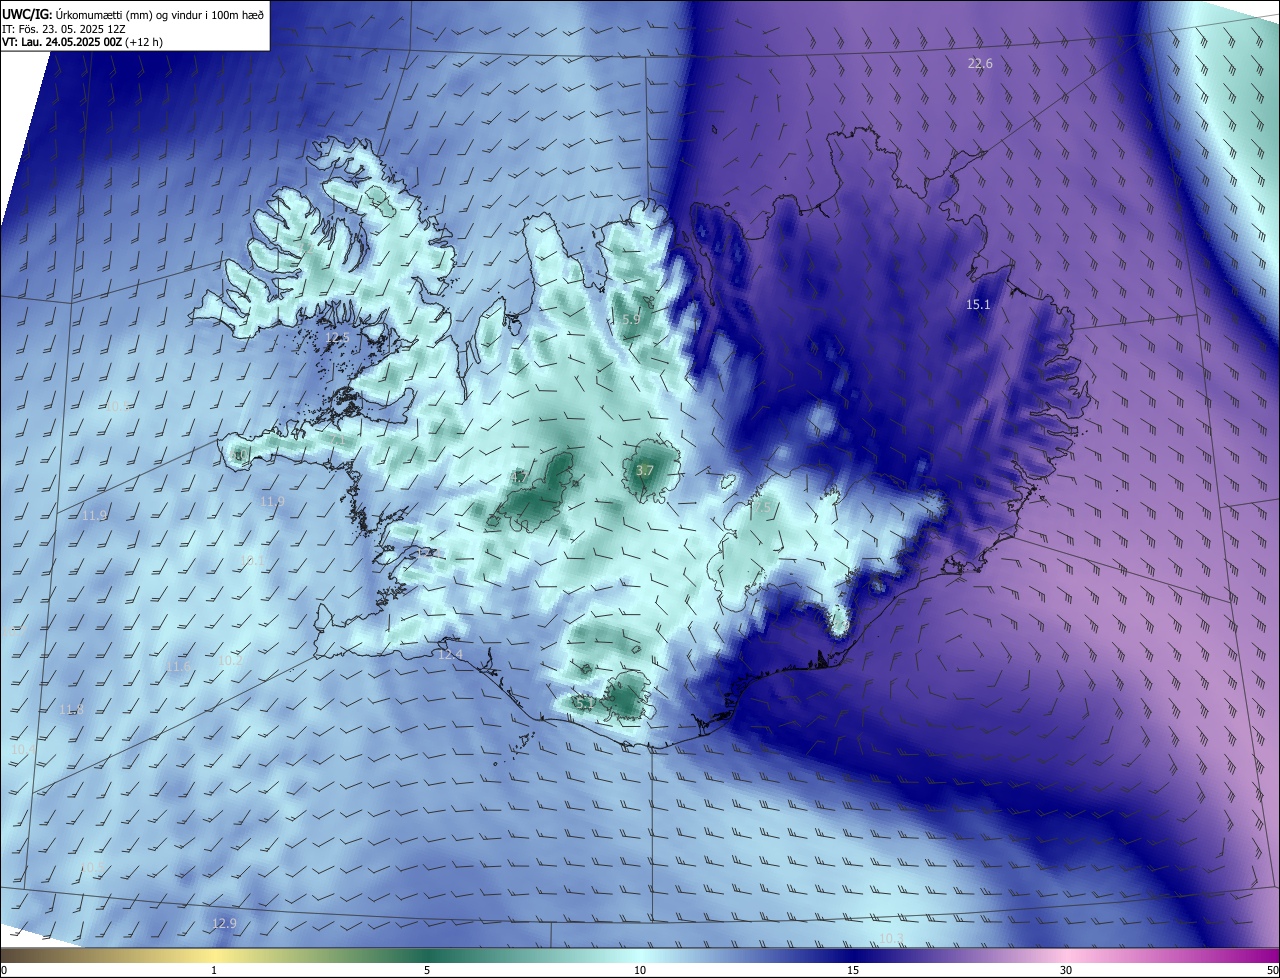Click the colorbar tick label 15
Screen dimensions: 1280x978
pyautogui.click(x=853, y=970)
